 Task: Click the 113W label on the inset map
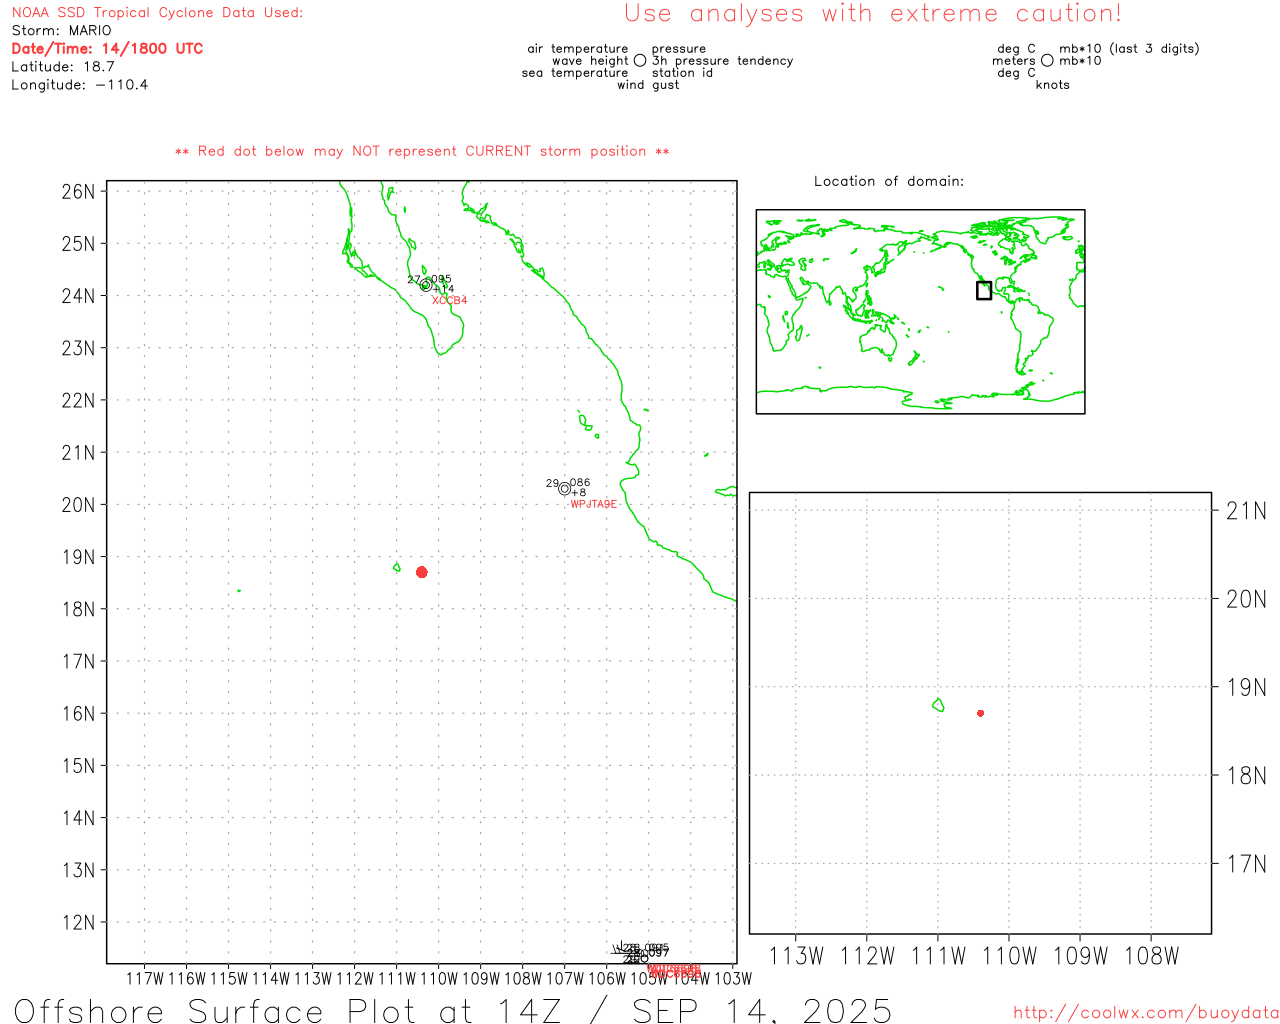coord(796,956)
